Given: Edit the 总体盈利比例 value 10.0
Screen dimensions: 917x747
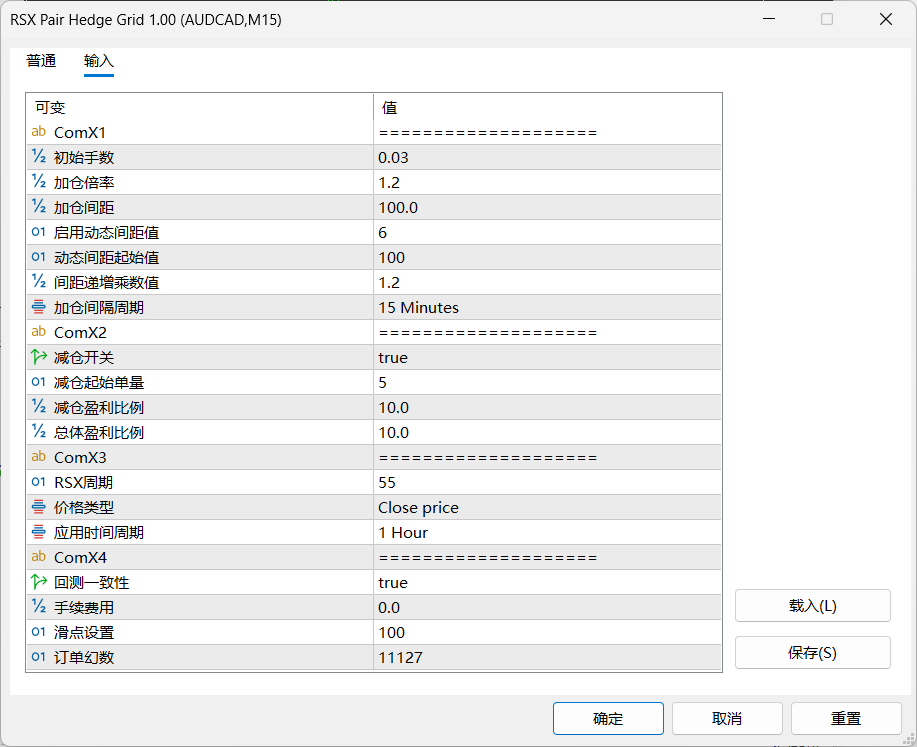Looking at the screenshot, I should click(547, 432).
